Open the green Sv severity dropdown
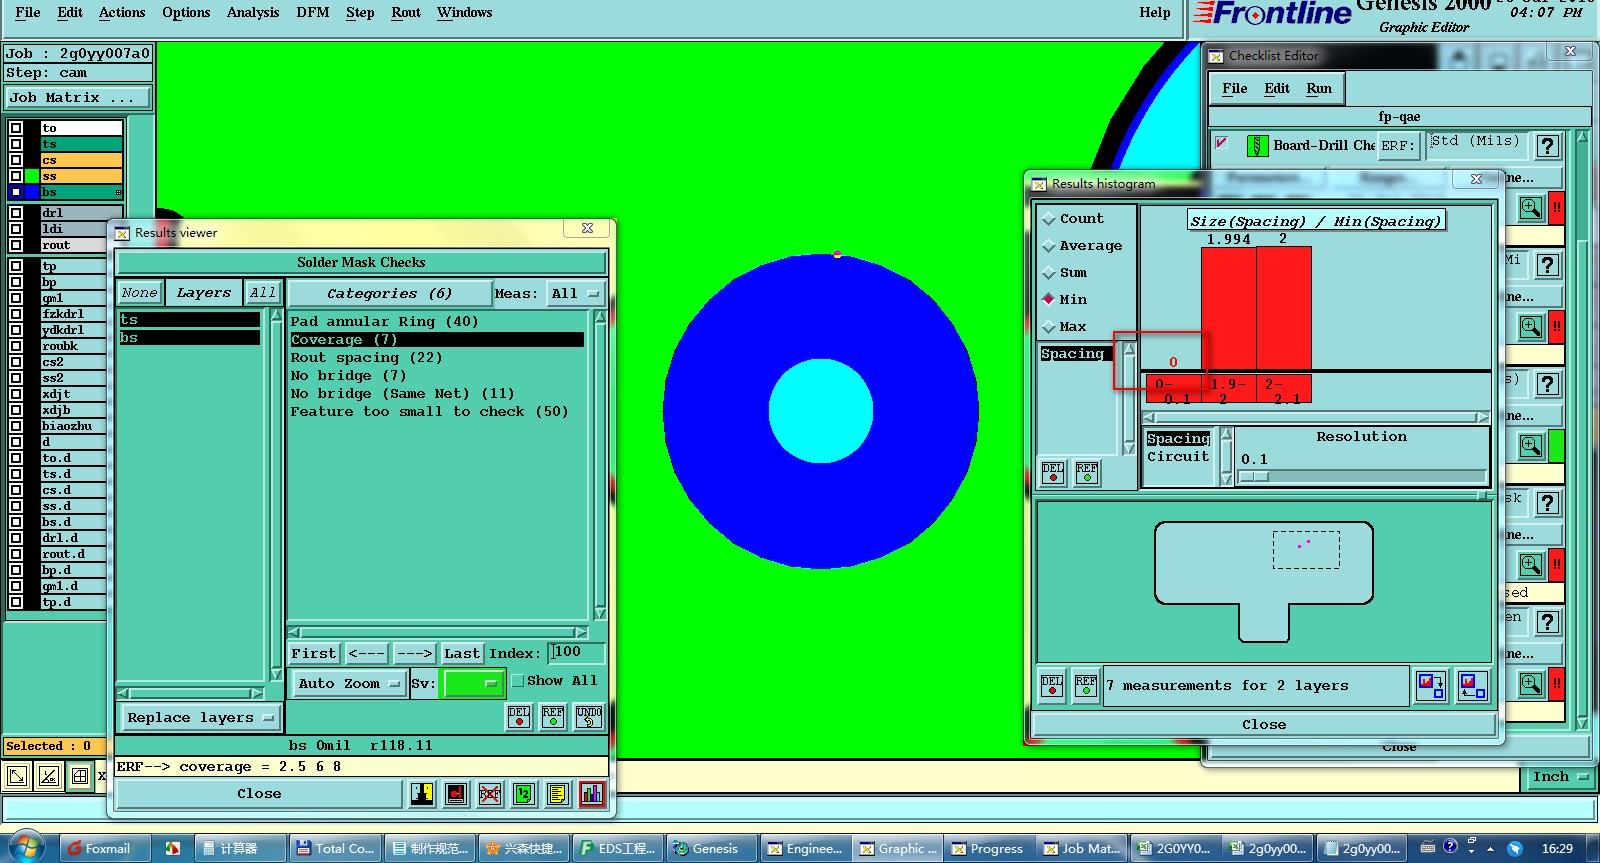 [473, 684]
